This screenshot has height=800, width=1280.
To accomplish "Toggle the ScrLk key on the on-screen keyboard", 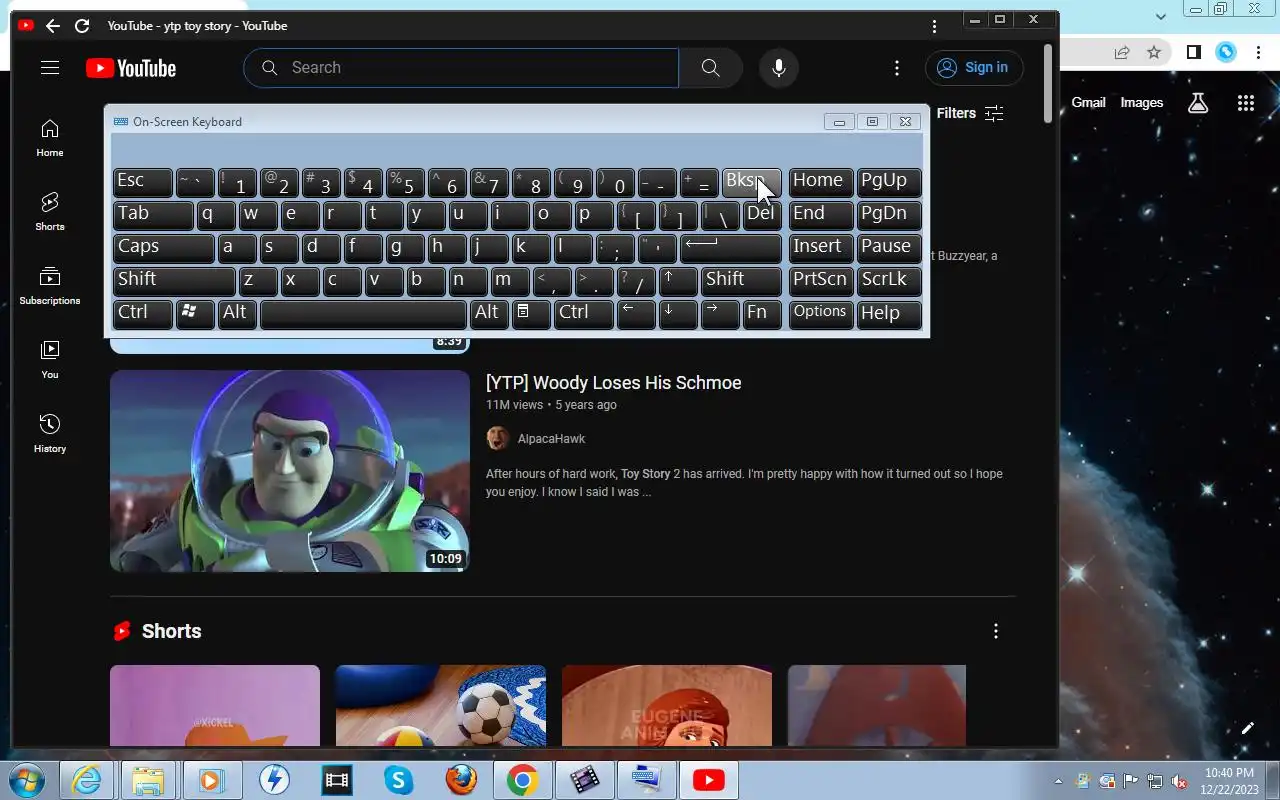I will click(x=889, y=281).
